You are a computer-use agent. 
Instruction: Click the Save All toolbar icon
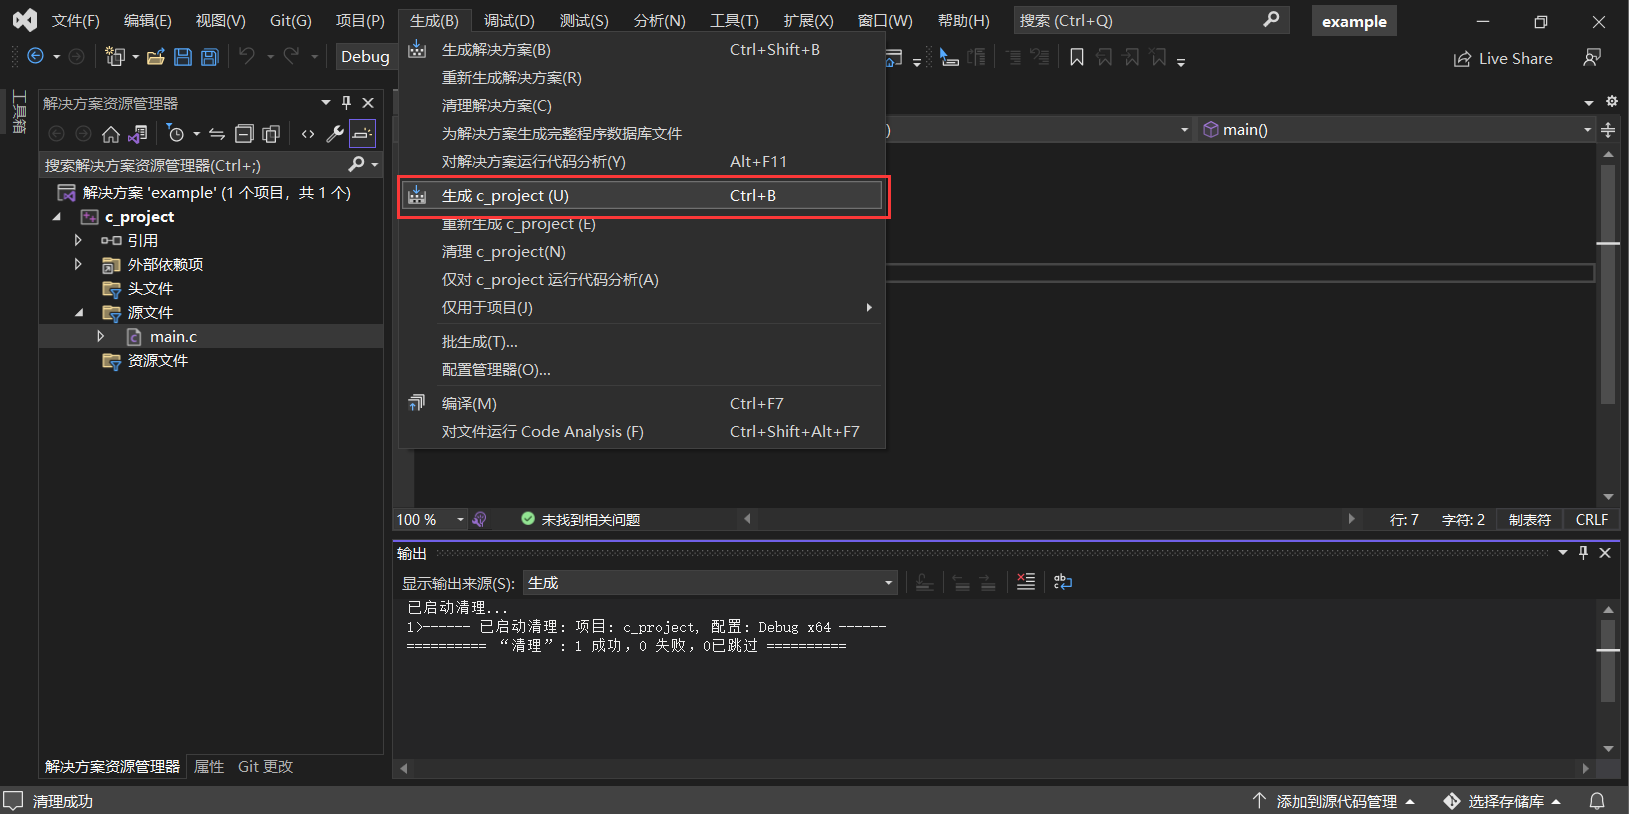pos(210,57)
